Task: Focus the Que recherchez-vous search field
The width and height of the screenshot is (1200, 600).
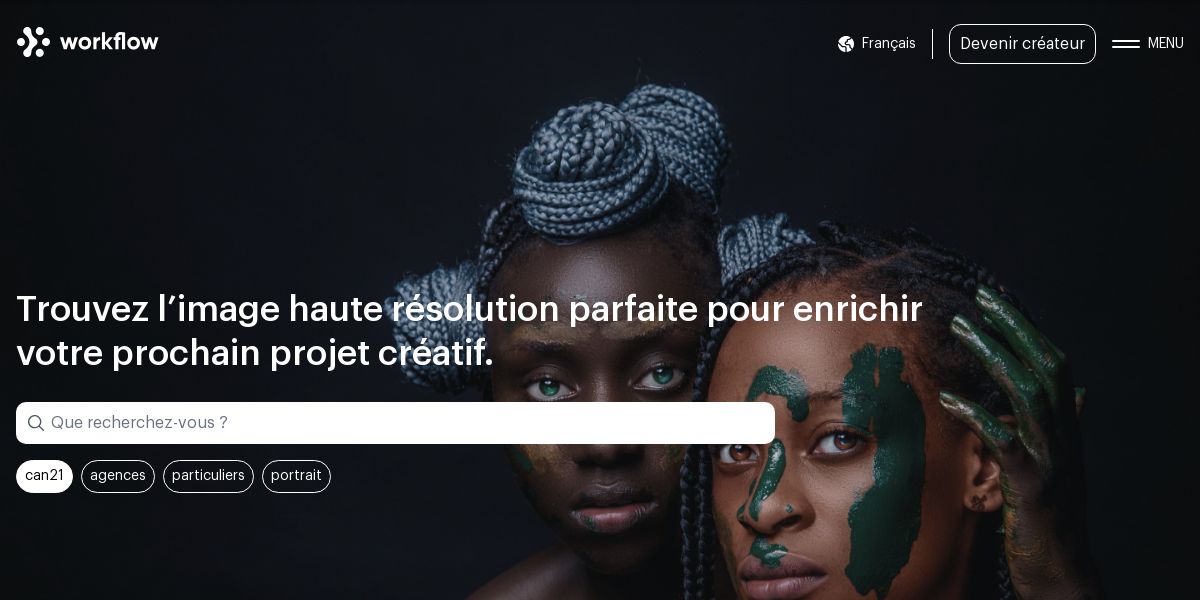Action: pyautogui.click(x=395, y=423)
